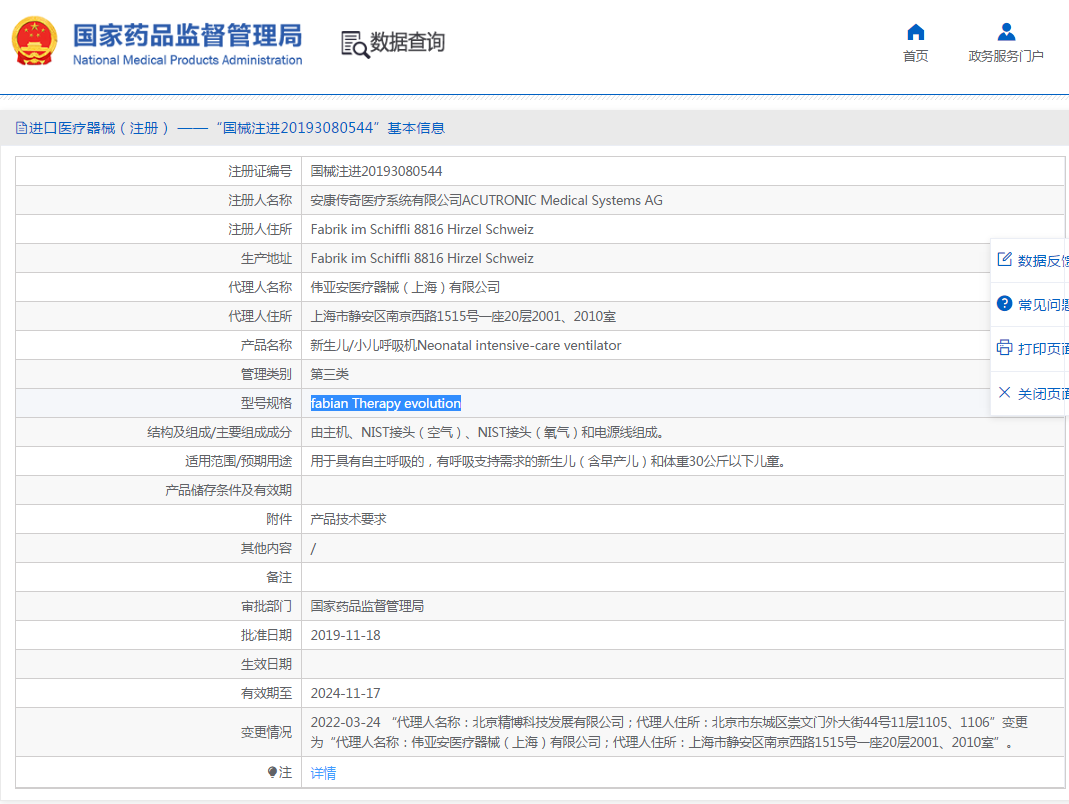
Task: Click the document icon before 进口医疗器械
Action: (x=21, y=128)
